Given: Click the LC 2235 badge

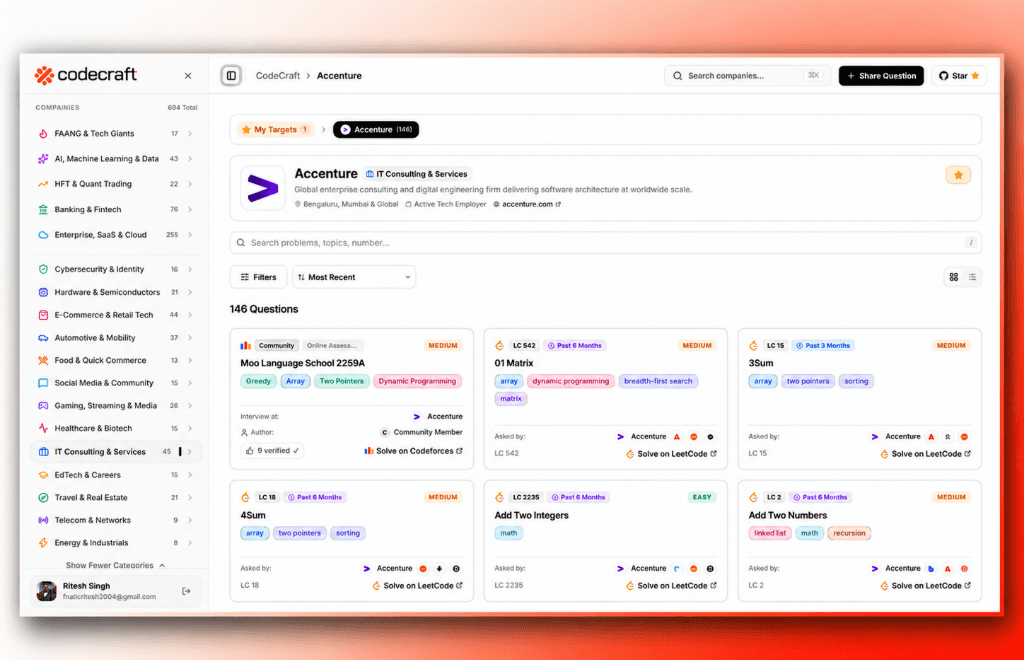Looking at the screenshot, I should [526, 497].
